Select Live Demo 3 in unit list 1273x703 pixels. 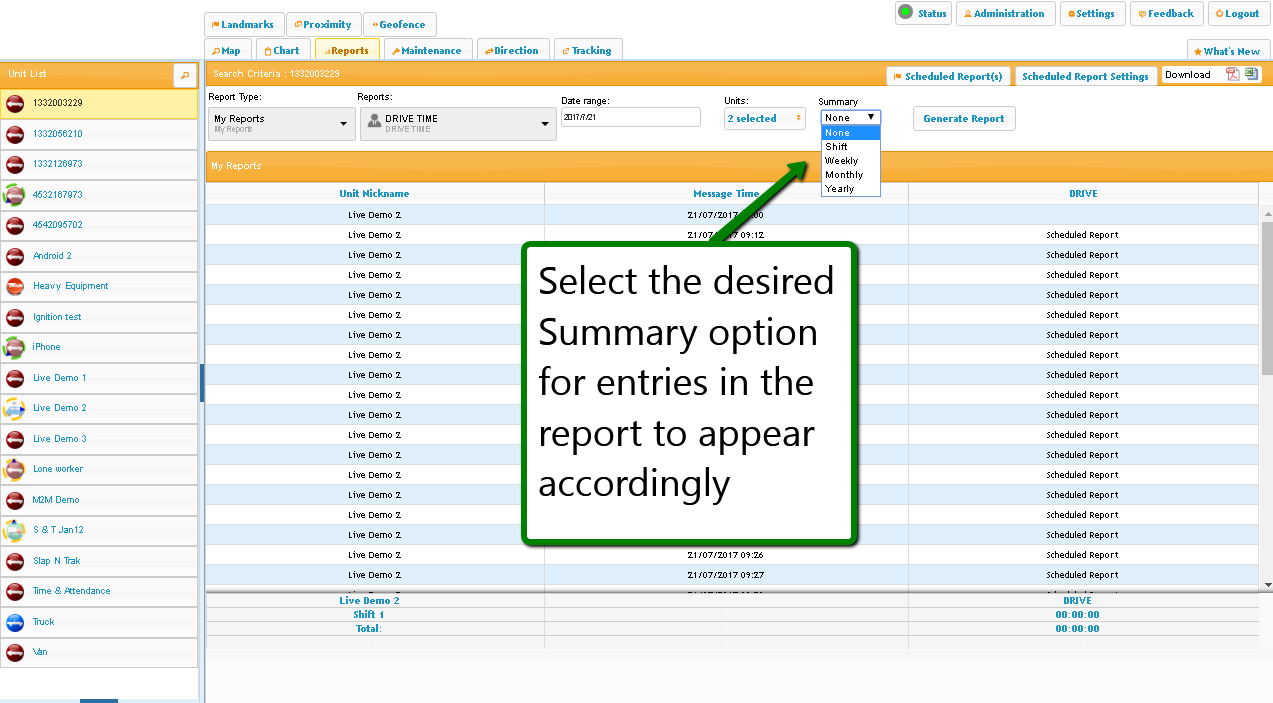60,439
